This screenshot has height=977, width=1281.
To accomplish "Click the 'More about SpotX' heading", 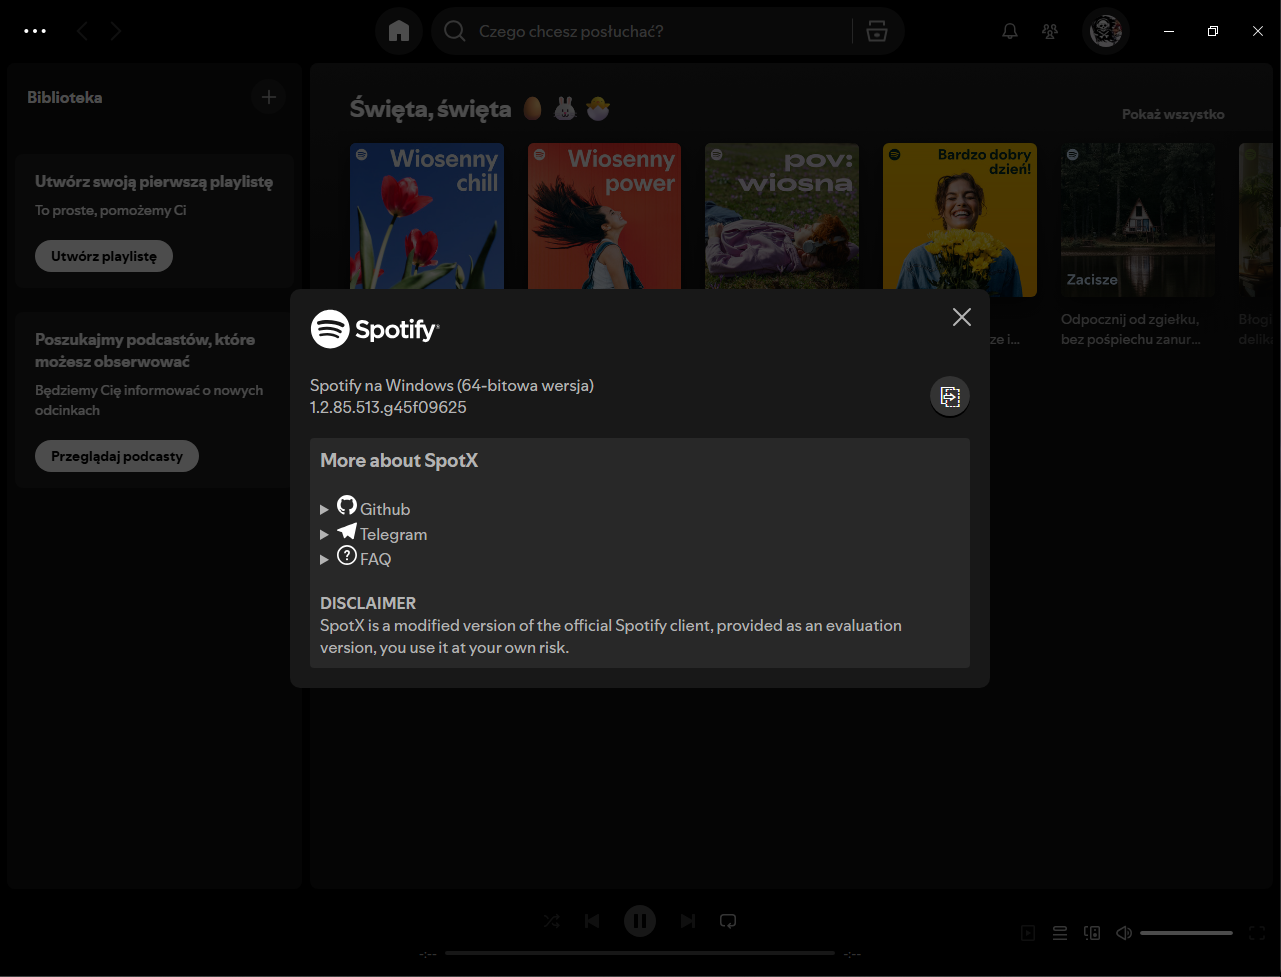I will pos(399,461).
